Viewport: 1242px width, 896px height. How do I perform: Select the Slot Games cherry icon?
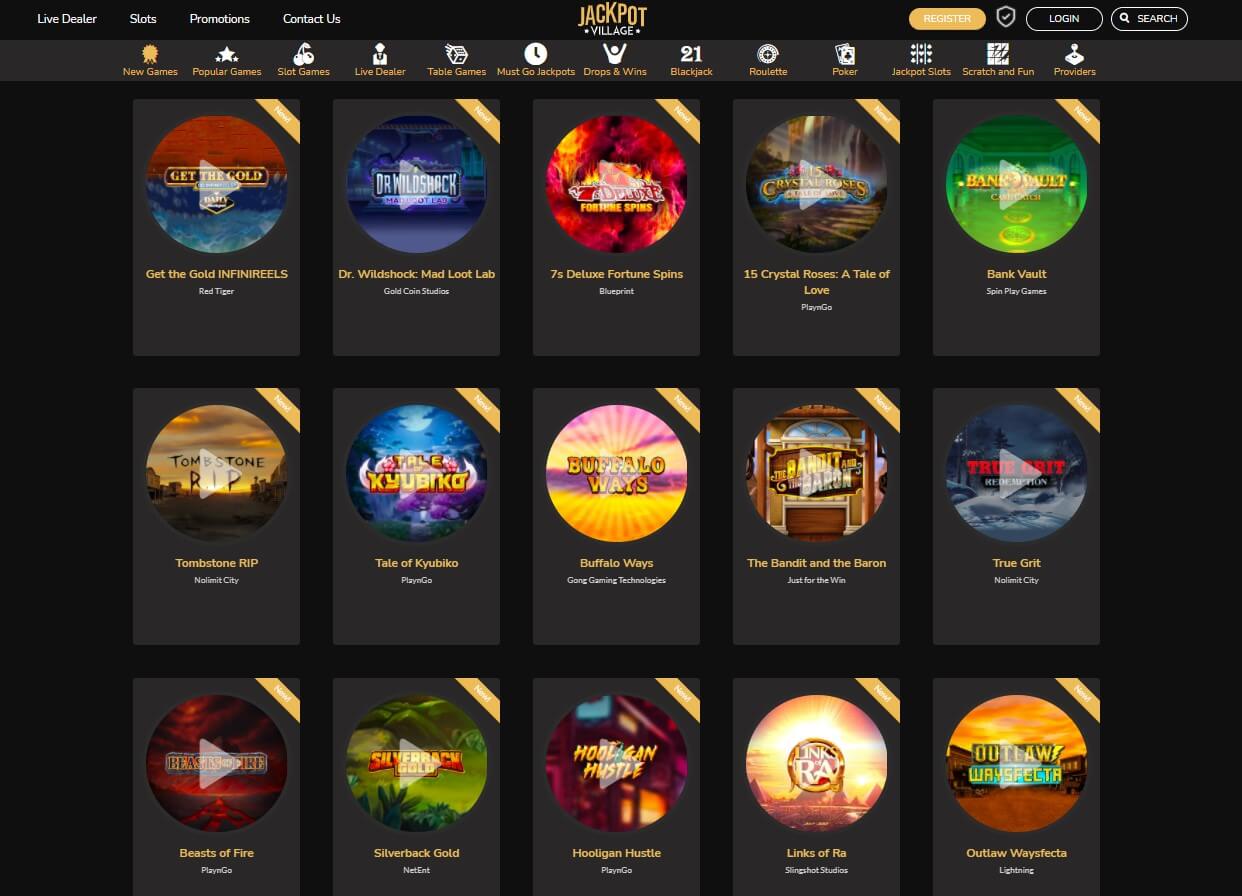(303, 54)
